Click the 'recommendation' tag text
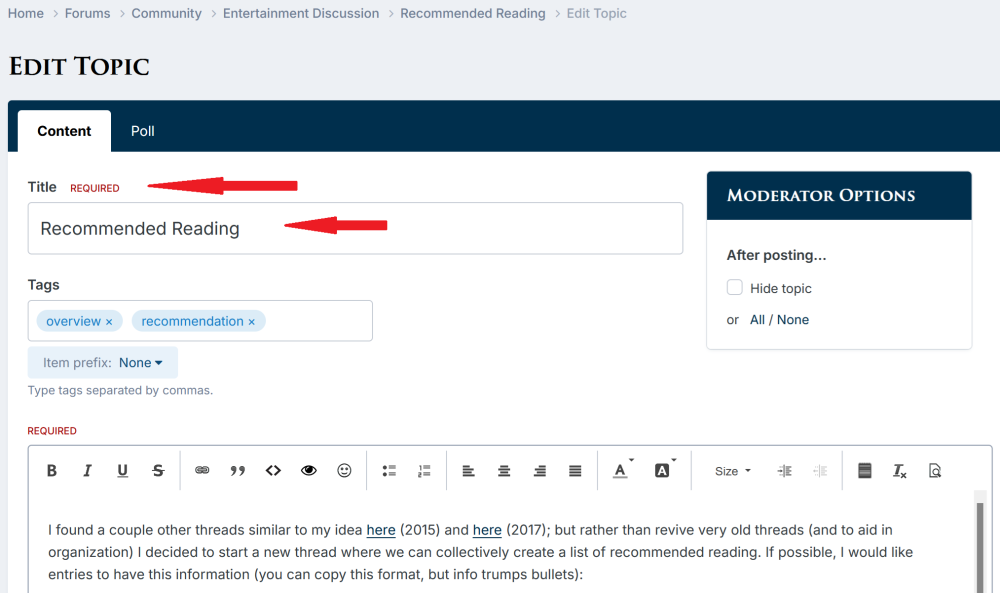1000x593 pixels. 193,321
